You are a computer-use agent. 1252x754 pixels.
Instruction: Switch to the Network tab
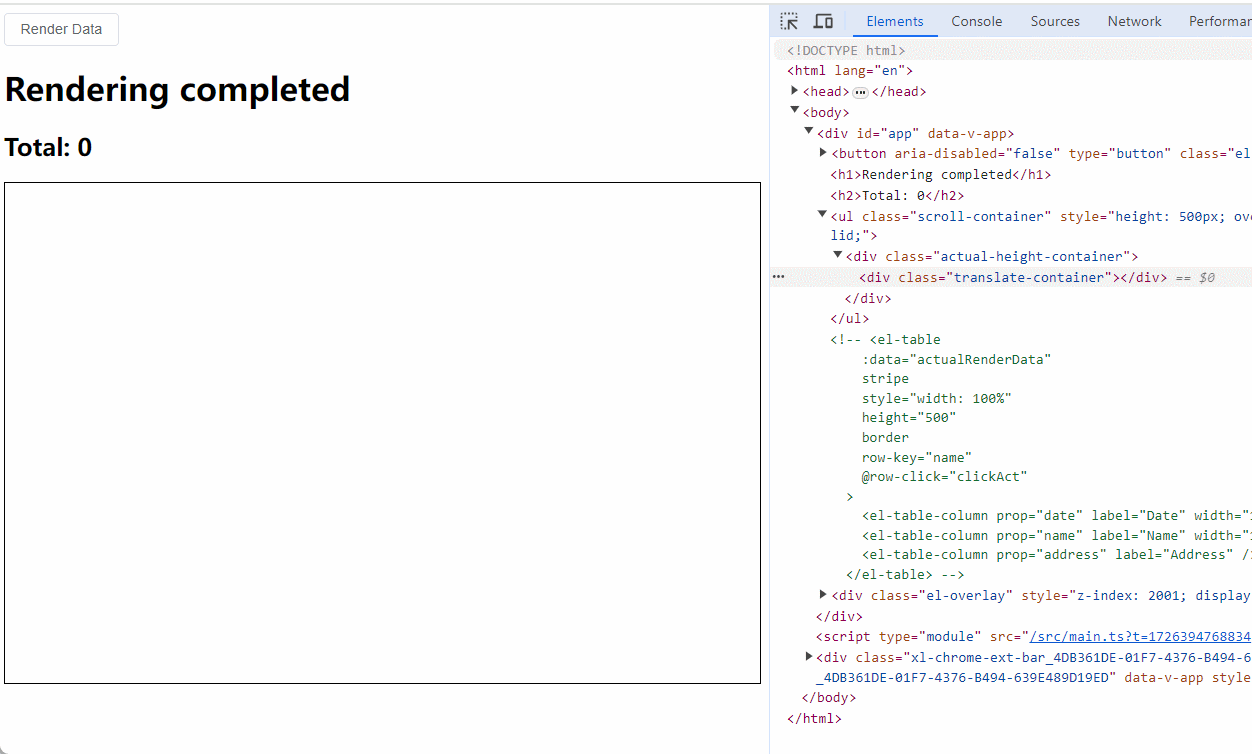point(1134,21)
